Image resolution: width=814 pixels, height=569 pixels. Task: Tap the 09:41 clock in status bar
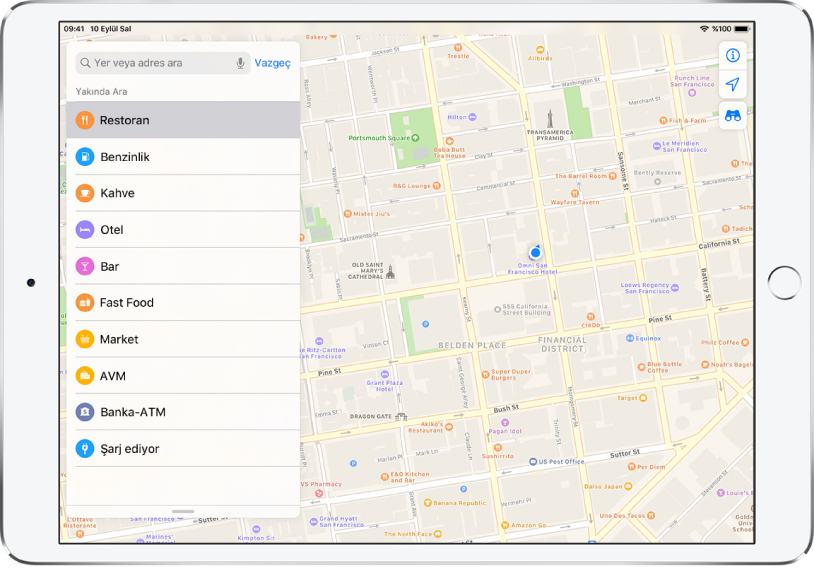tap(74, 29)
